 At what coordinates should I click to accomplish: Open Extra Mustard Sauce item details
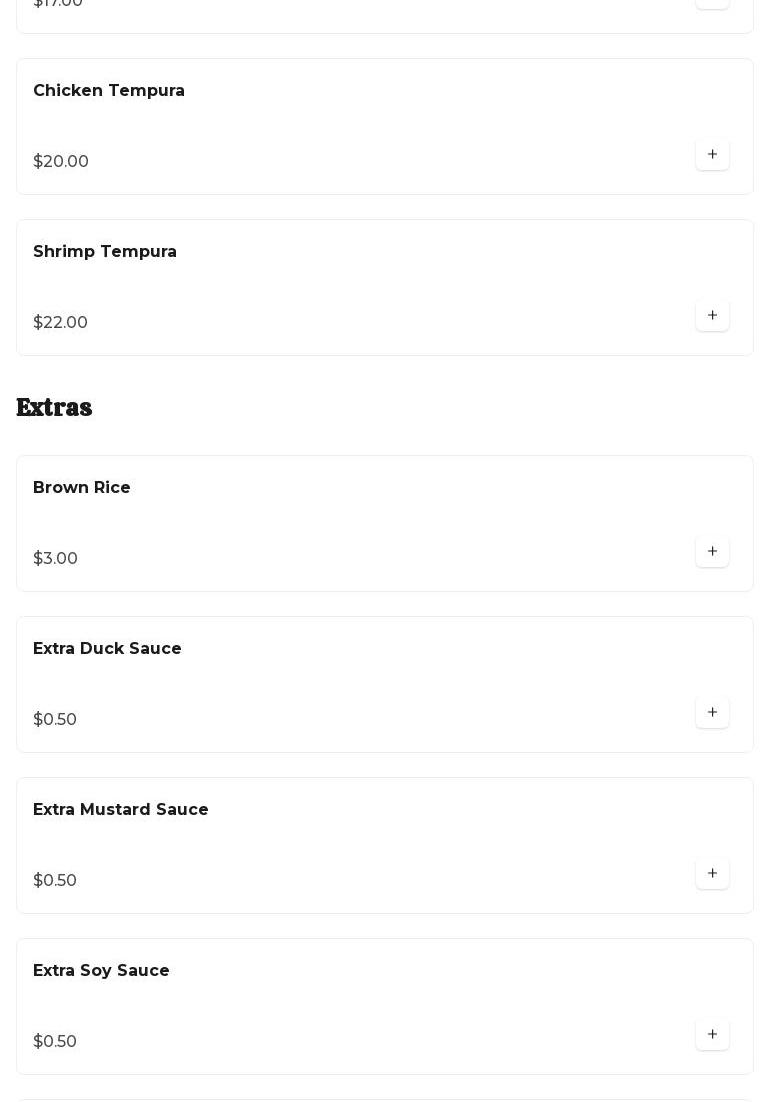coord(121,810)
